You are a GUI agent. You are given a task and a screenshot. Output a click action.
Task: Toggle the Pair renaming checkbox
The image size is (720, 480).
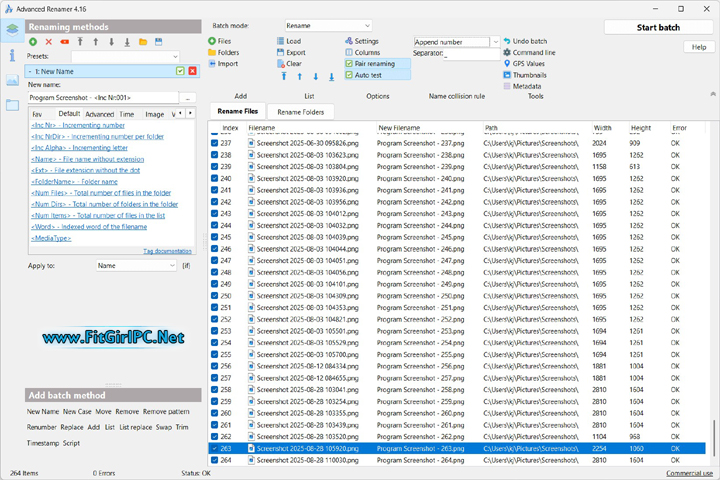tap(349, 64)
